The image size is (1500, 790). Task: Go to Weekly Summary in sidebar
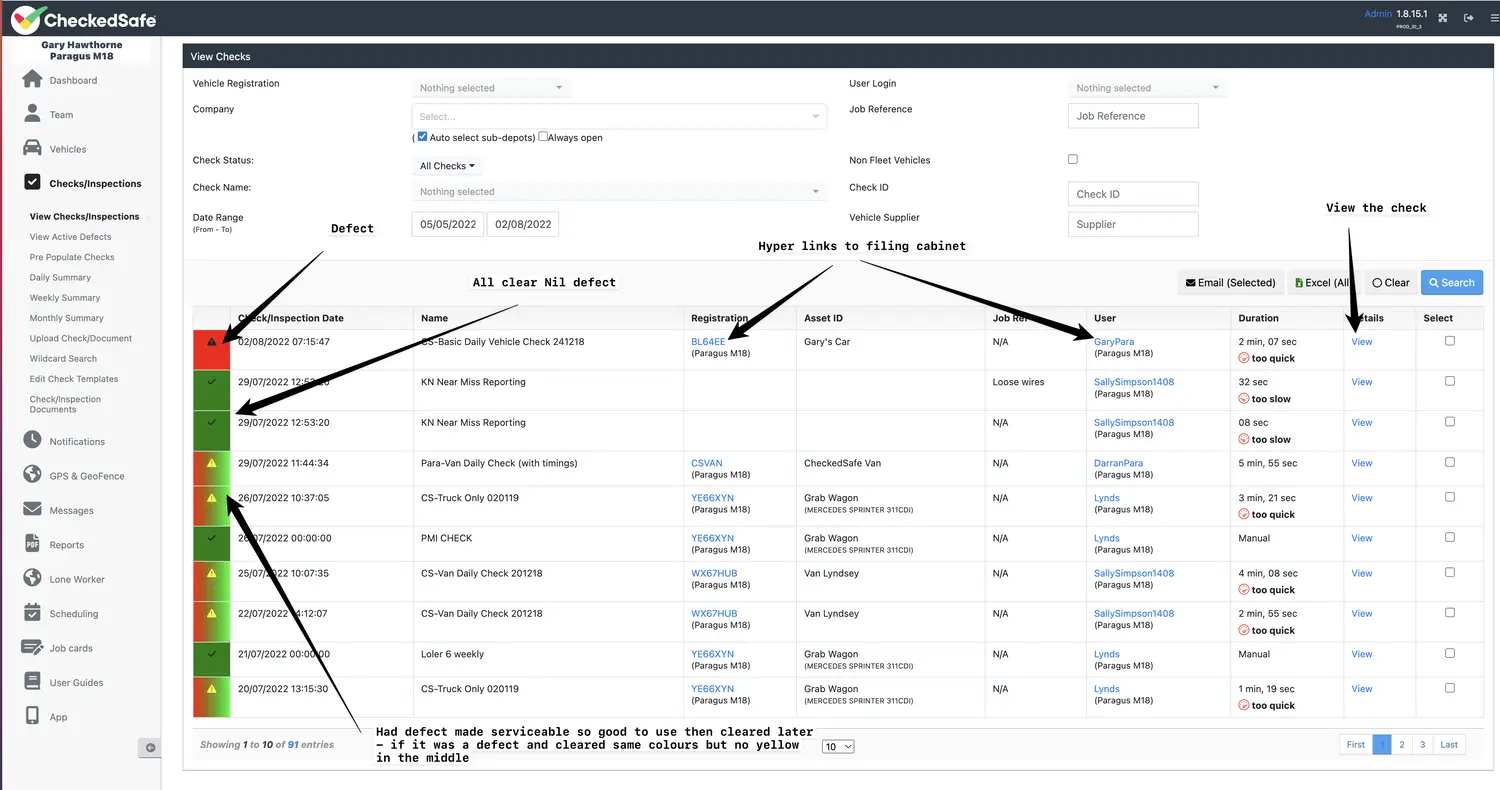(65, 298)
